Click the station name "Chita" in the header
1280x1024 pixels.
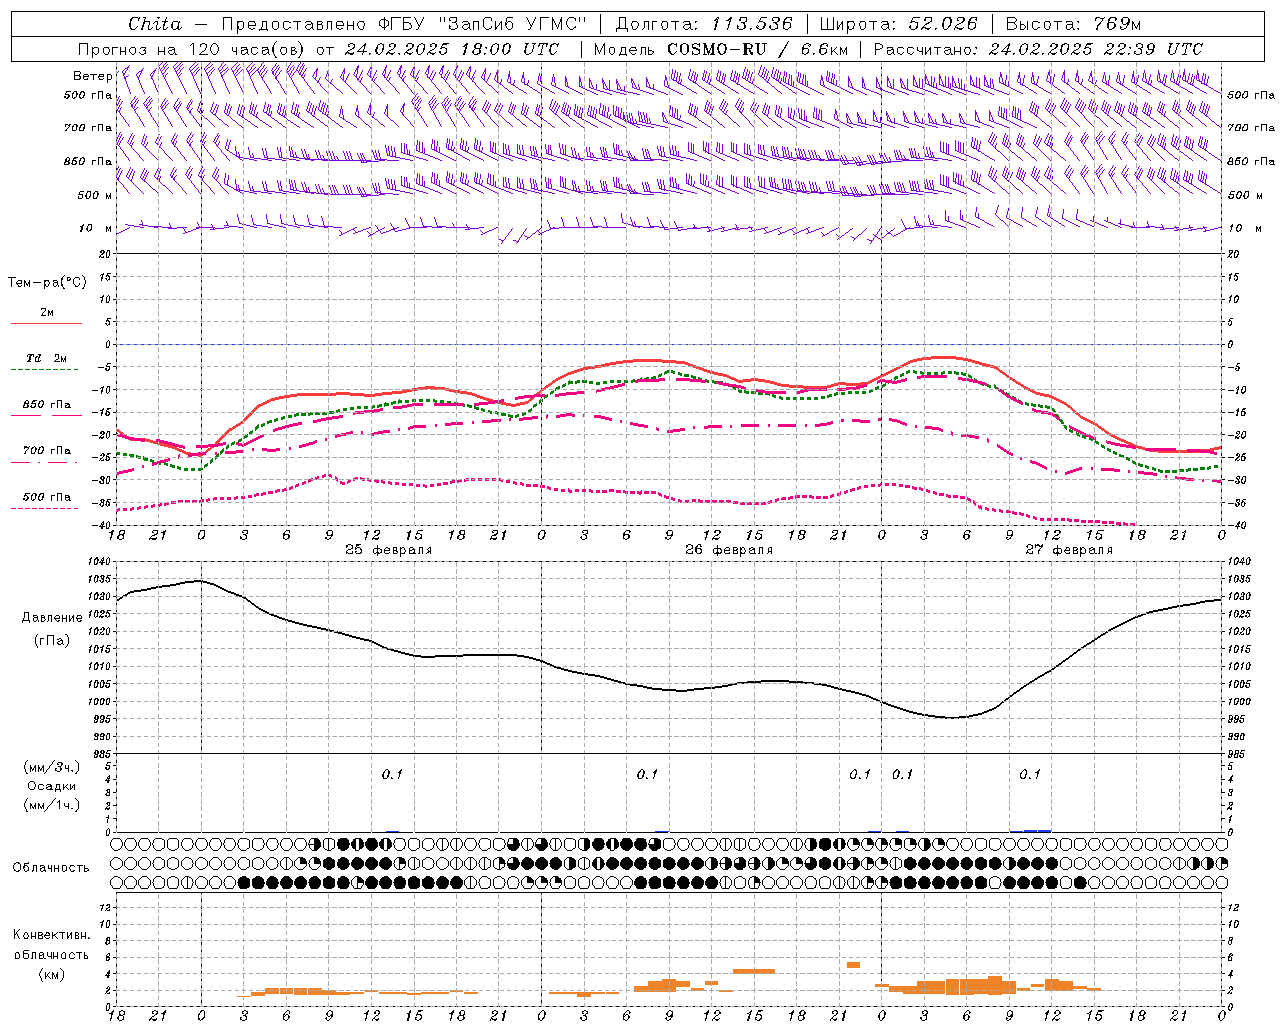coord(154,24)
